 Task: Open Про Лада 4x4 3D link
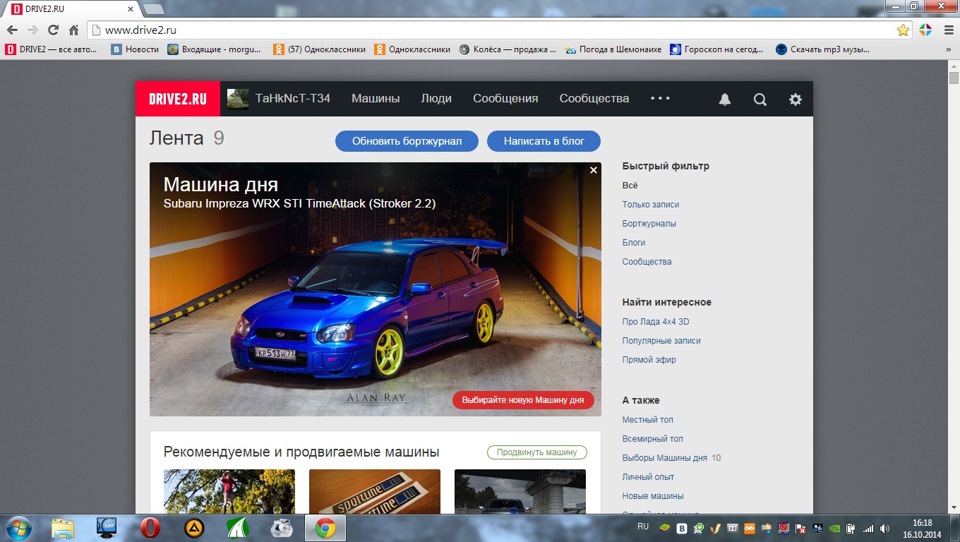pyautogui.click(x=656, y=322)
